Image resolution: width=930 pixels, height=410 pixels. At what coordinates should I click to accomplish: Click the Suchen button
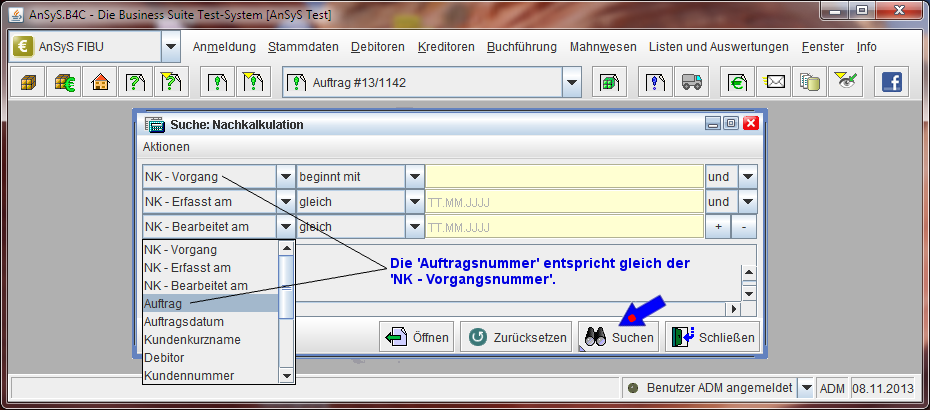coord(619,337)
